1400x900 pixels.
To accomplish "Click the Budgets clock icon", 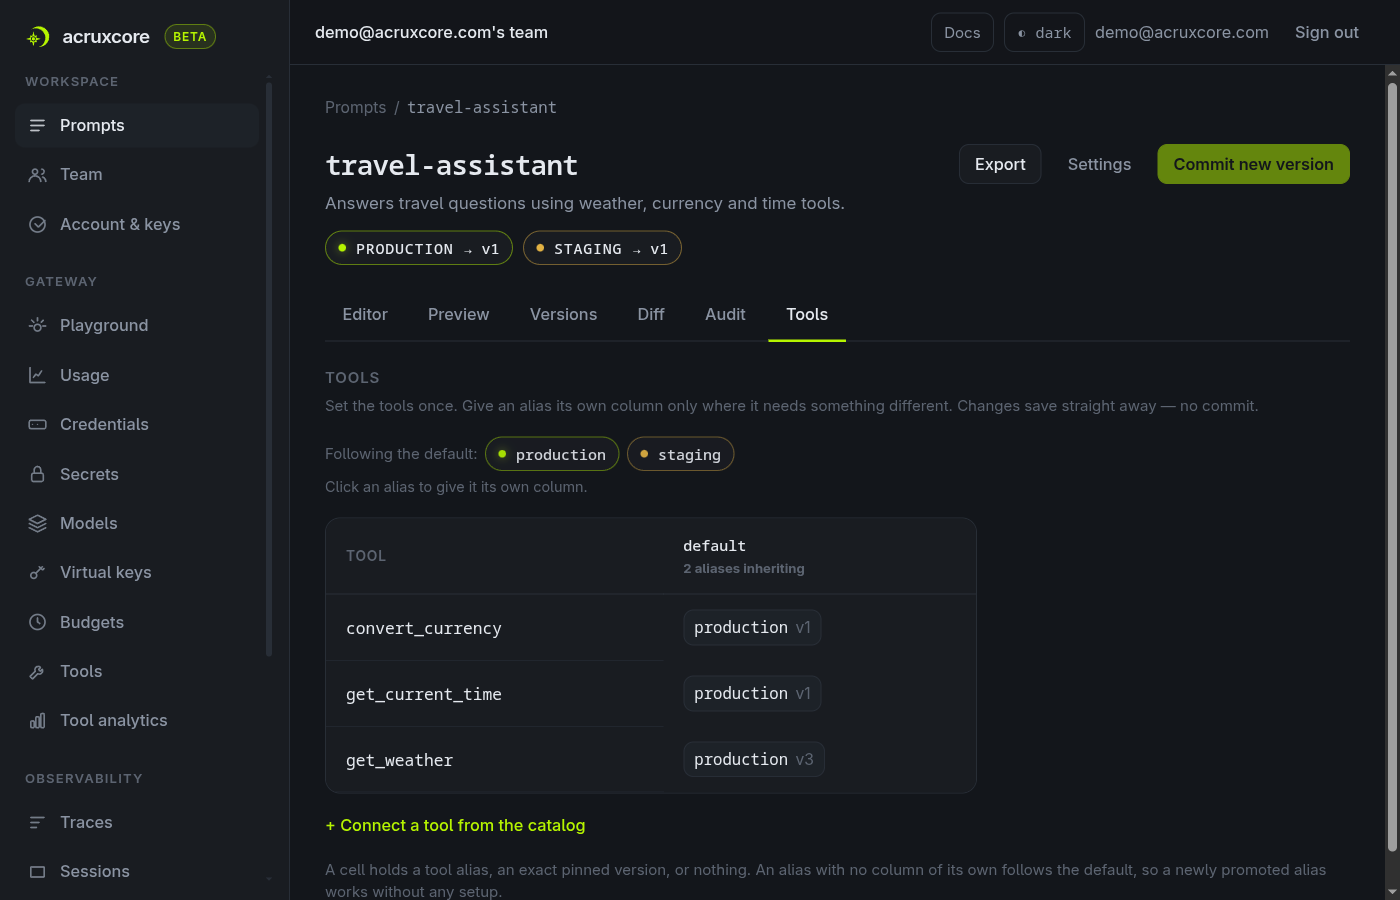I will tap(37, 622).
